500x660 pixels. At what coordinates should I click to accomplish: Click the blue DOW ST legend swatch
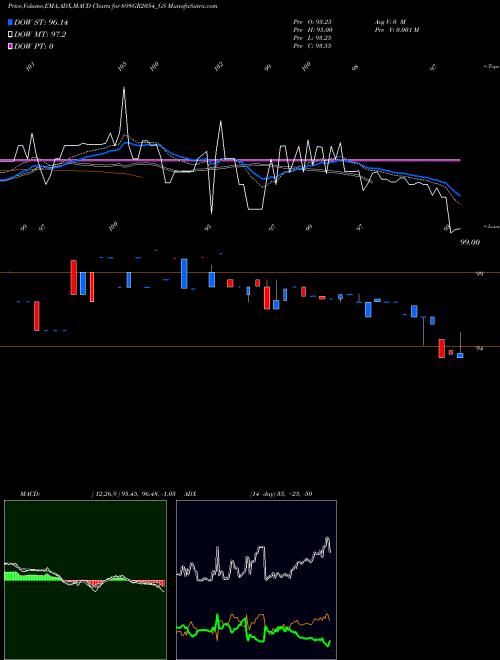[10, 22]
